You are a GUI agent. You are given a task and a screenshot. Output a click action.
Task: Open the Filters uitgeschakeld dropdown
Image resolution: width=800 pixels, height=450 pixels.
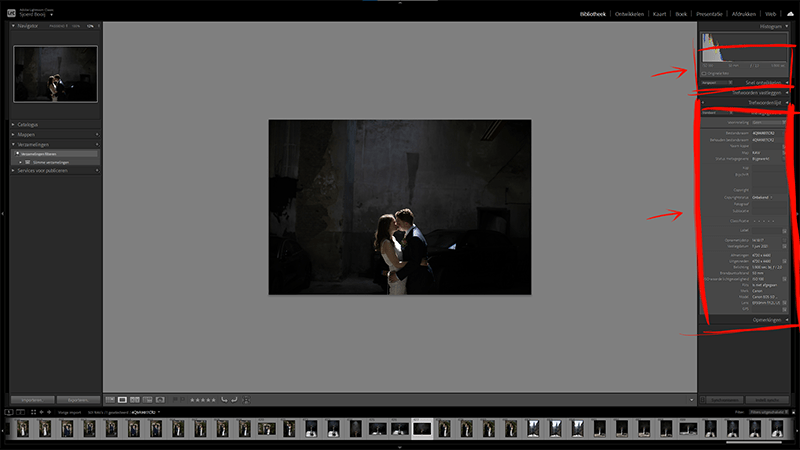tap(768, 412)
